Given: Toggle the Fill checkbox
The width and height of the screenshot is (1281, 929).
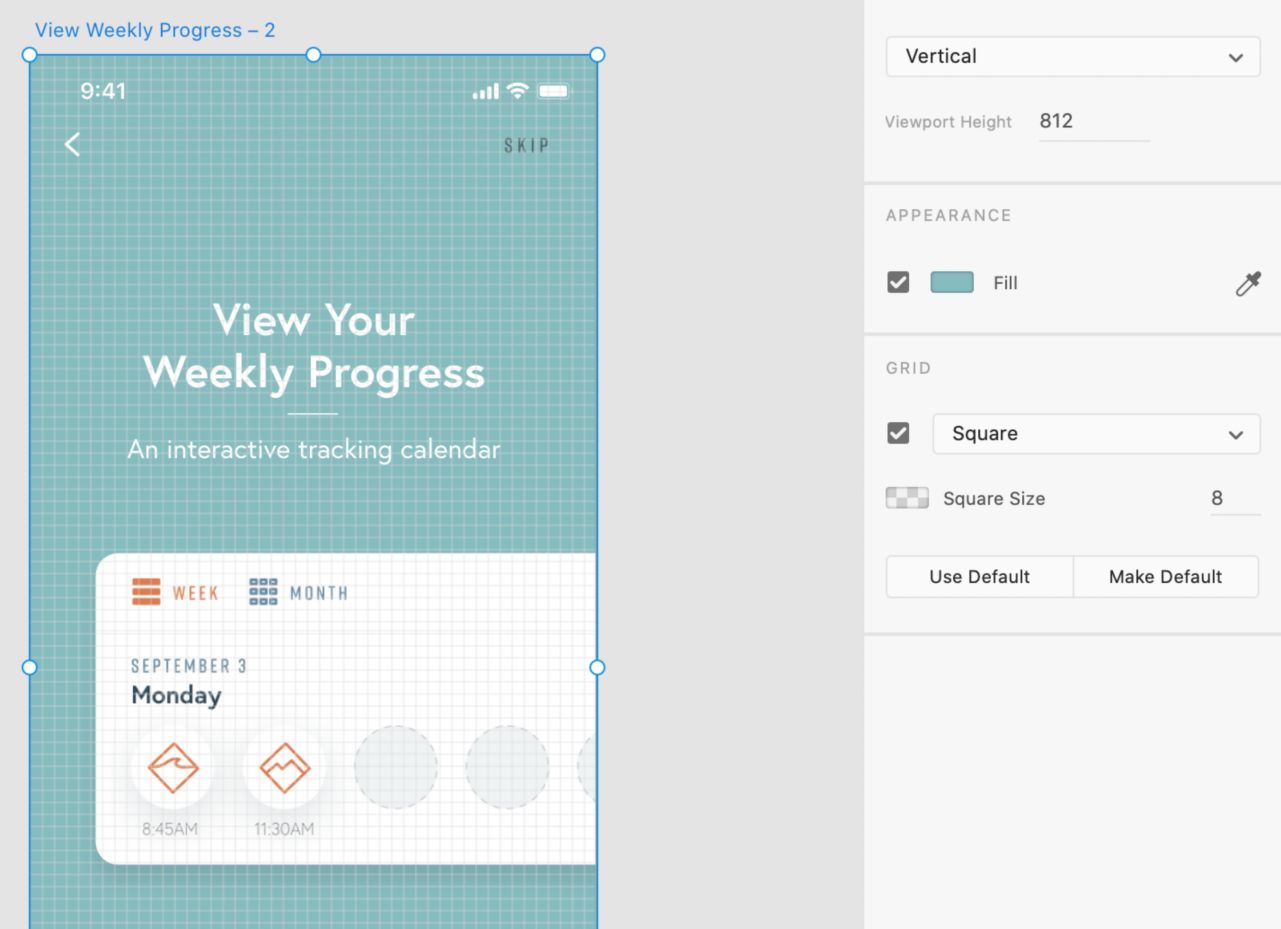Looking at the screenshot, I should pos(898,283).
